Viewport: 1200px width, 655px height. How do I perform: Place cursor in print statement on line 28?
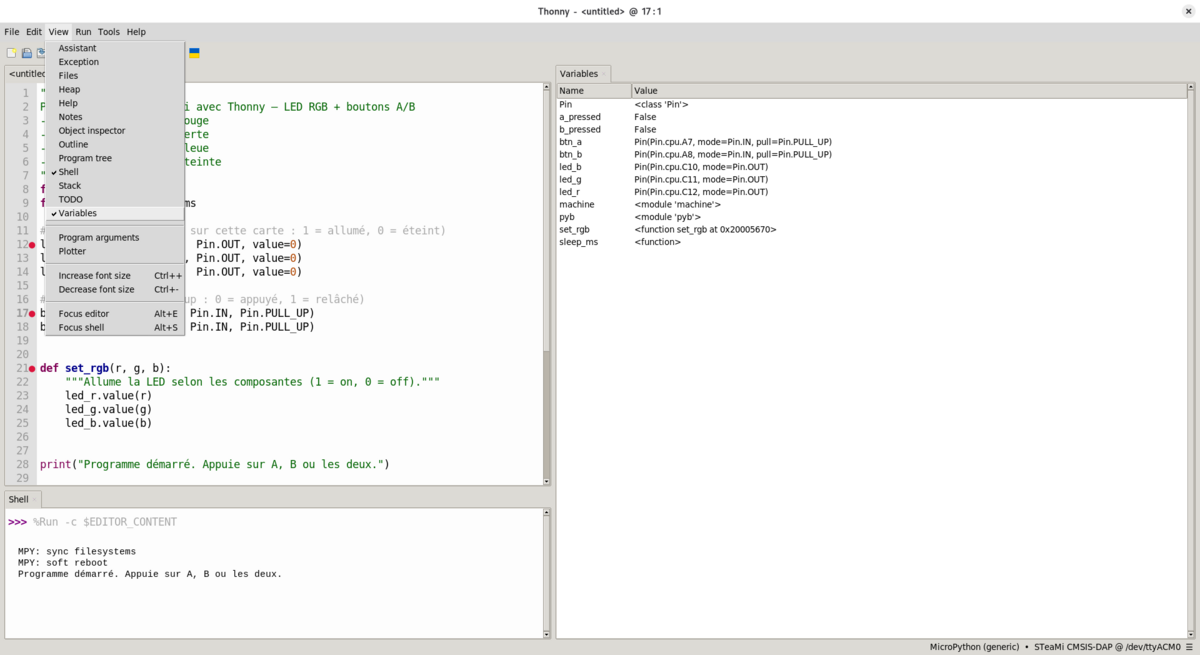click(x=214, y=464)
